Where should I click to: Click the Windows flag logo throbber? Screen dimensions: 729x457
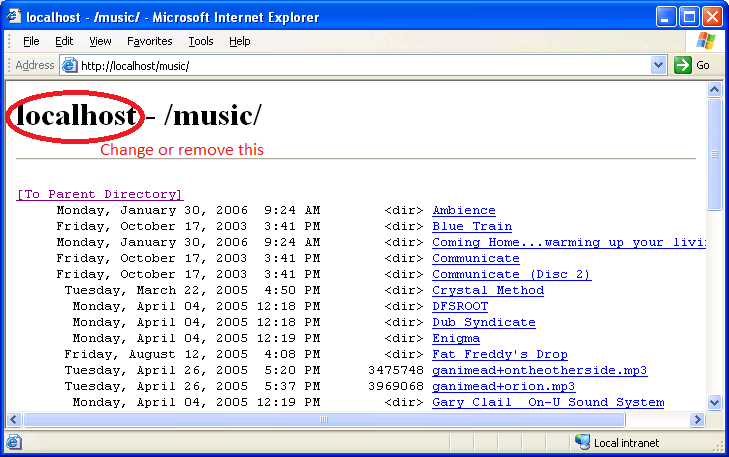click(706, 41)
